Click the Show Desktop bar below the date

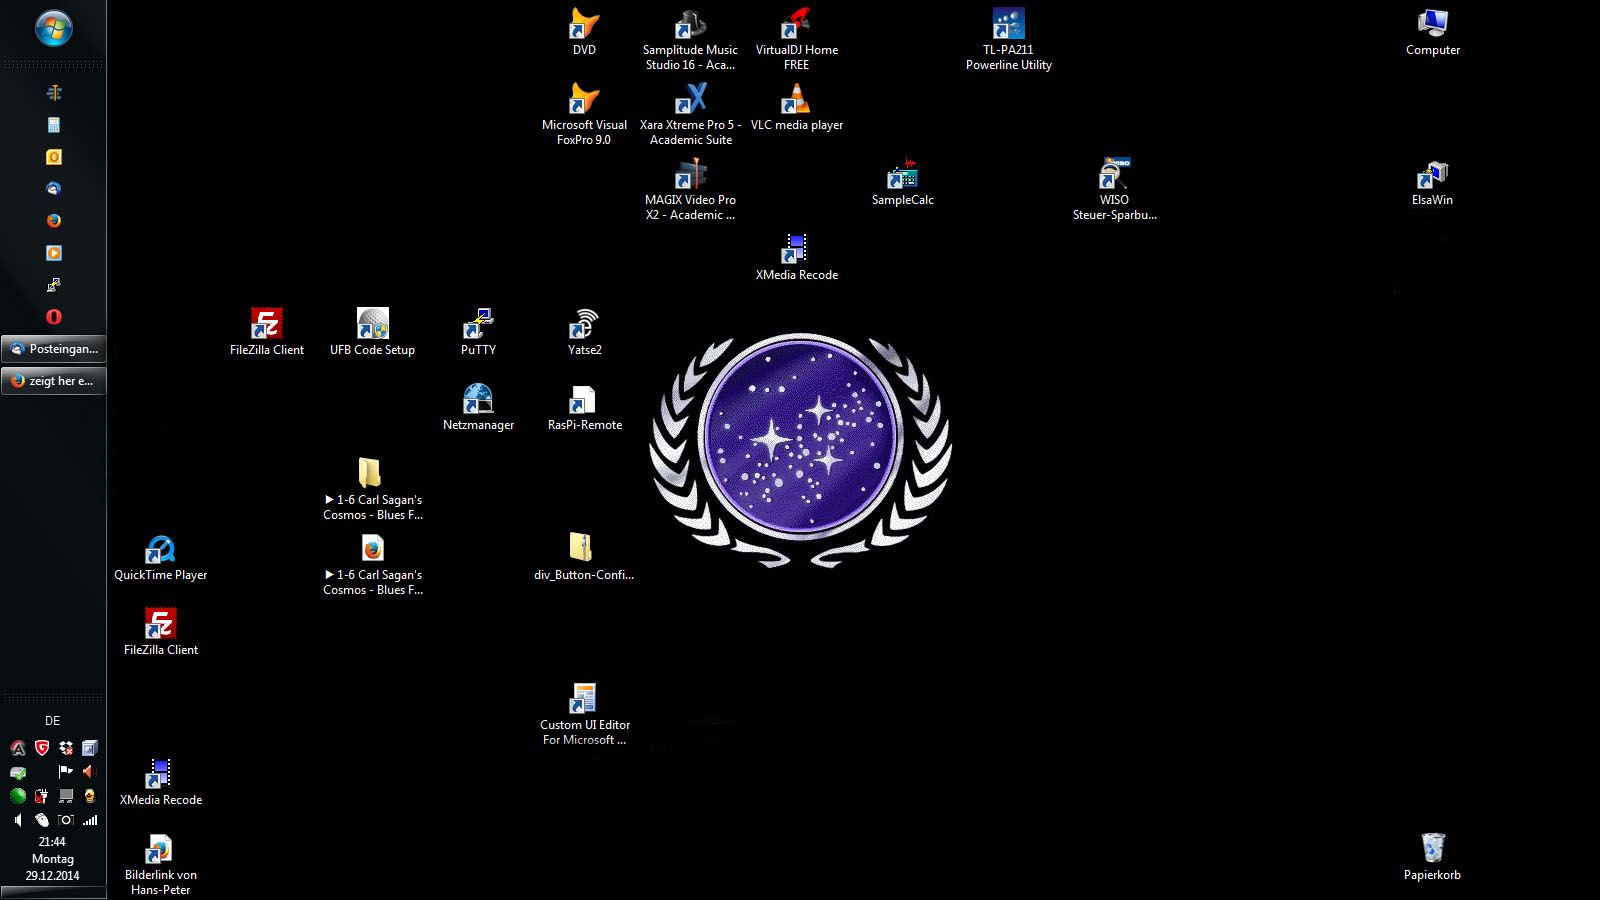pyautogui.click(x=53, y=893)
